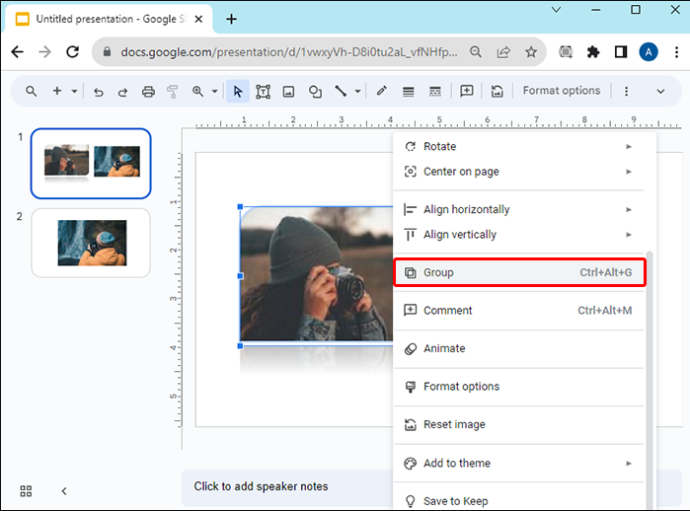Viewport: 690px width, 511px height.
Task: Click the border weight icon
Action: [x=408, y=92]
